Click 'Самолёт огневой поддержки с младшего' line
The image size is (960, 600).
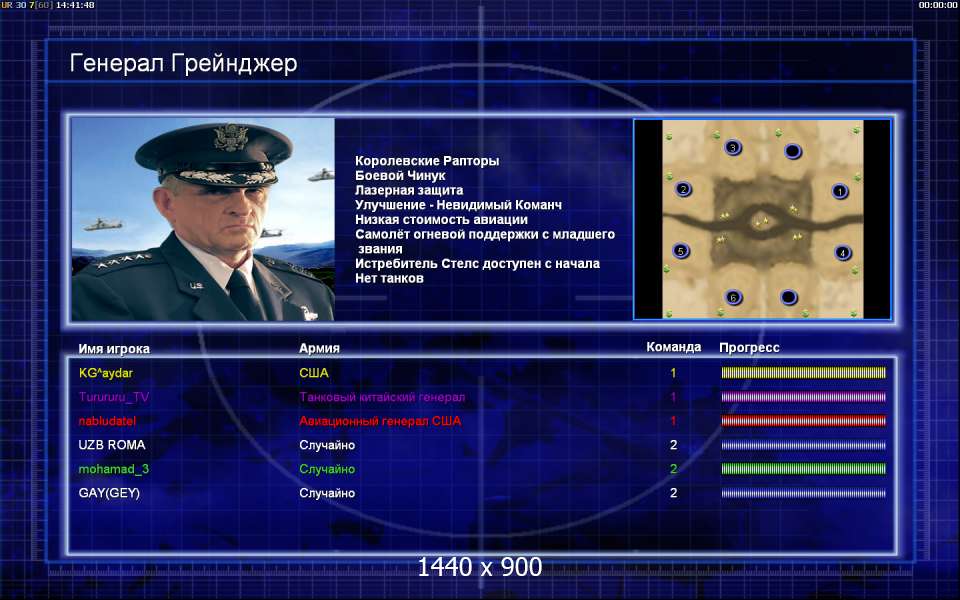pos(485,234)
